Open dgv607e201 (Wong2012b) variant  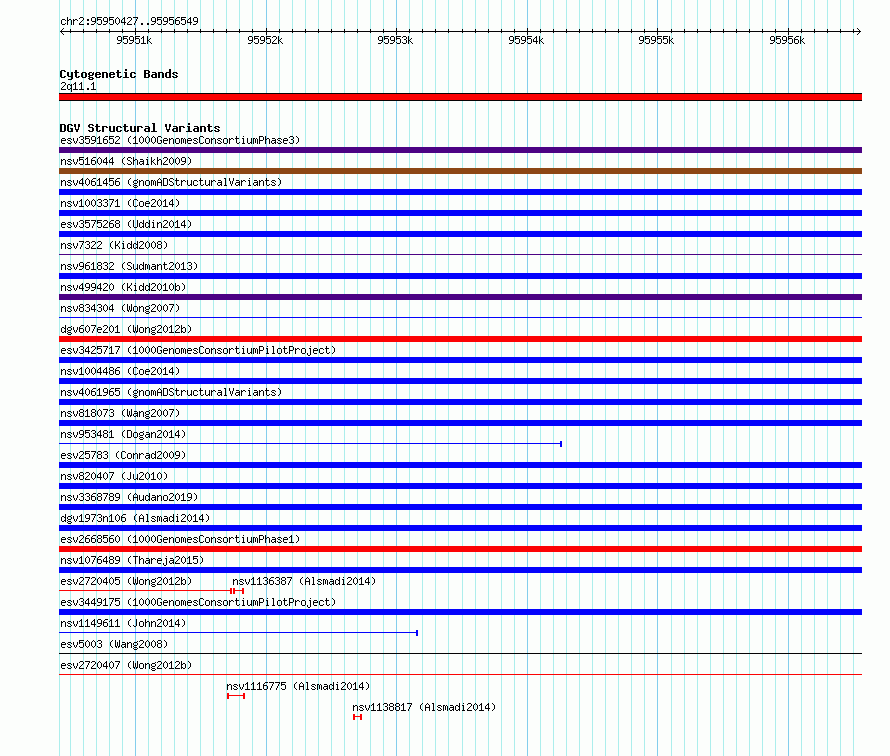coord(126,329)
